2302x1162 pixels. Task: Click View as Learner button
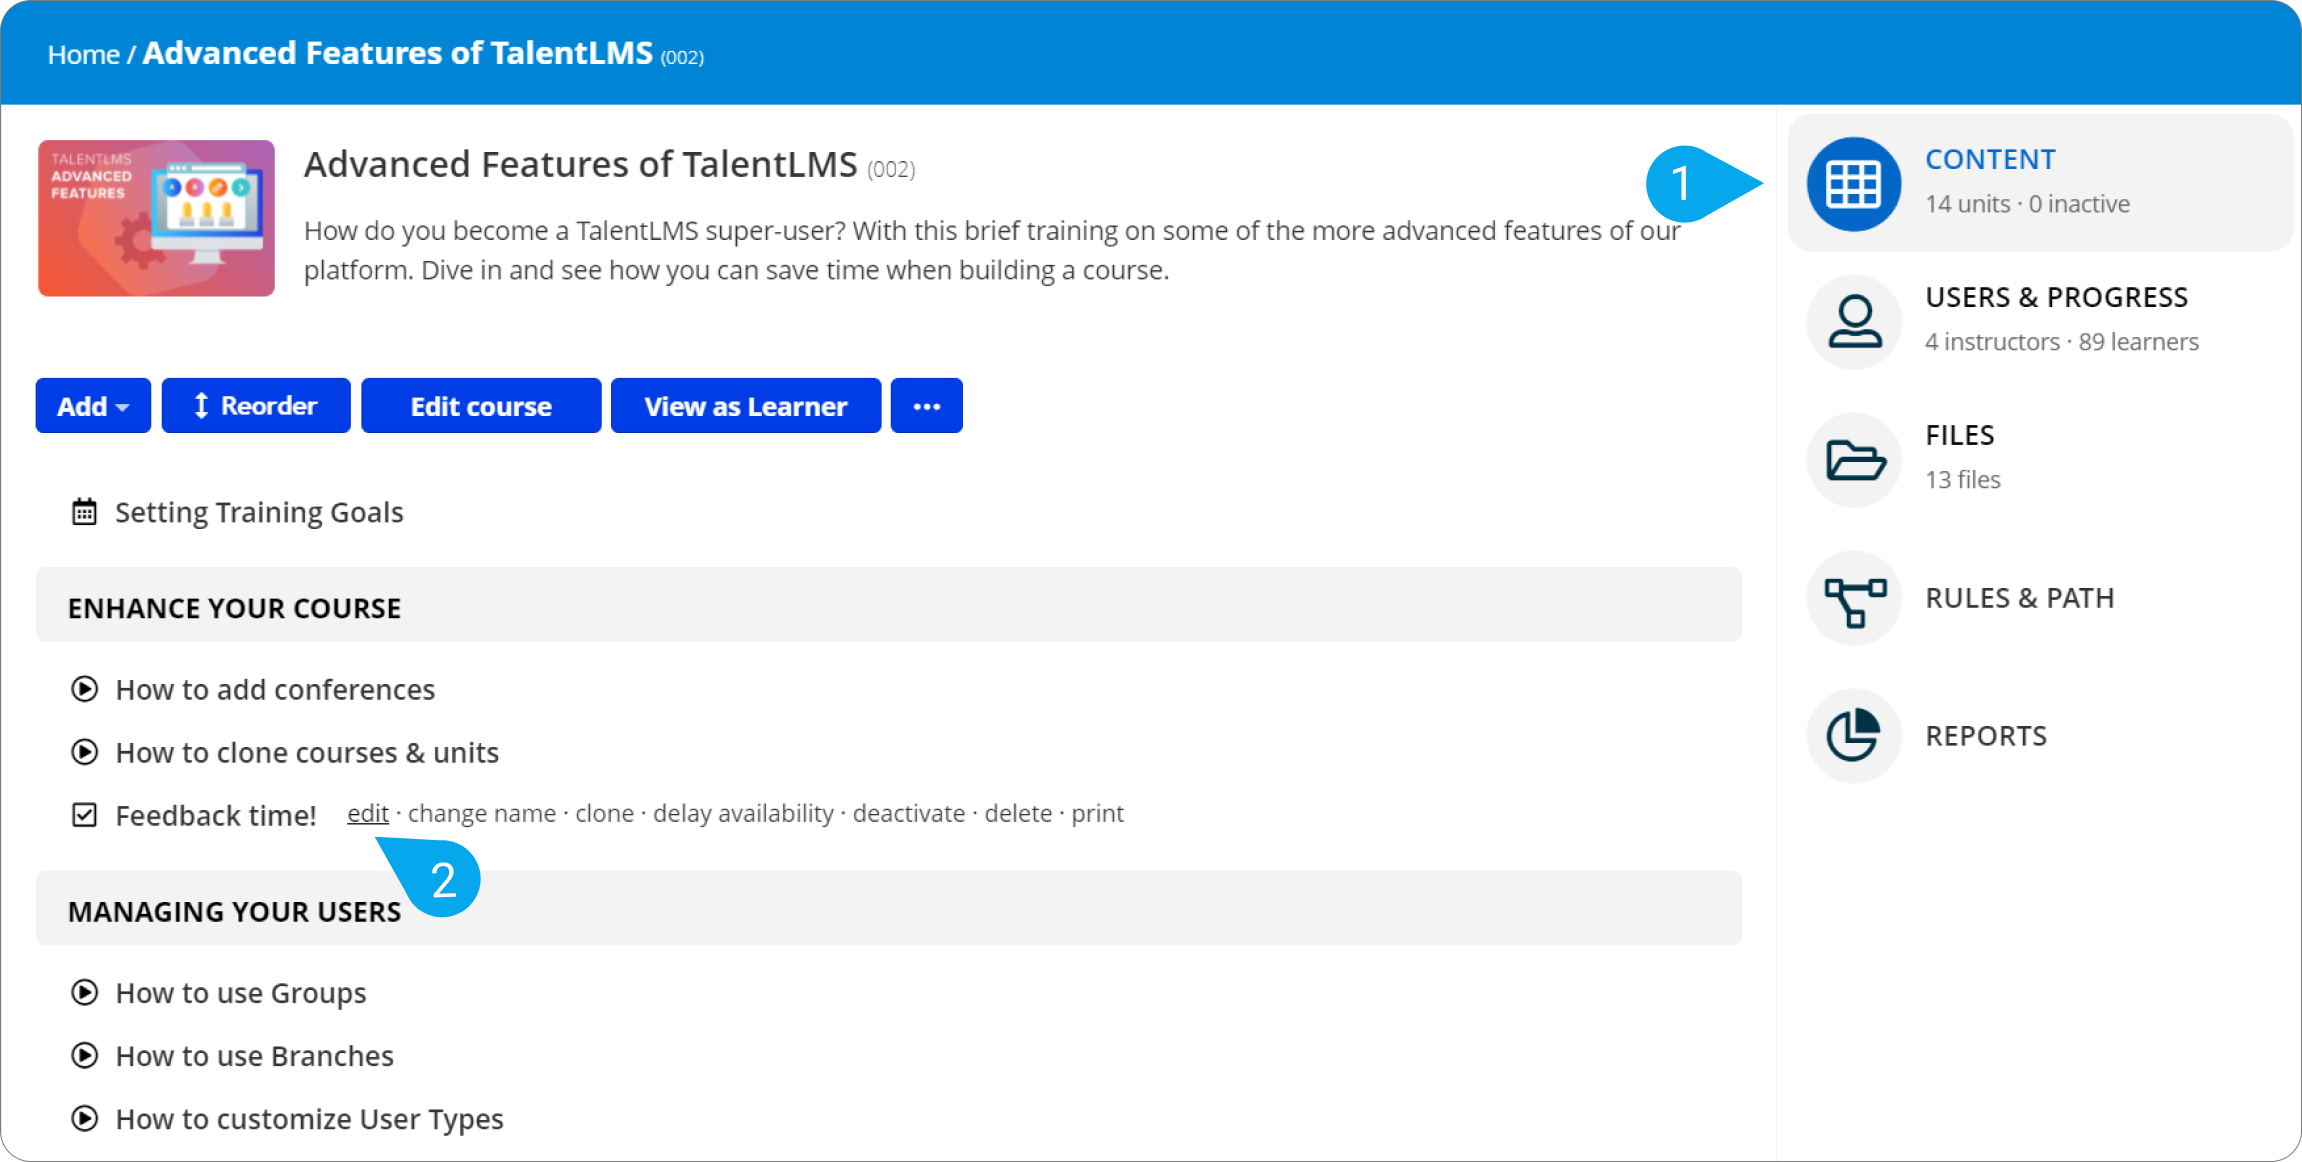[745, 406]
